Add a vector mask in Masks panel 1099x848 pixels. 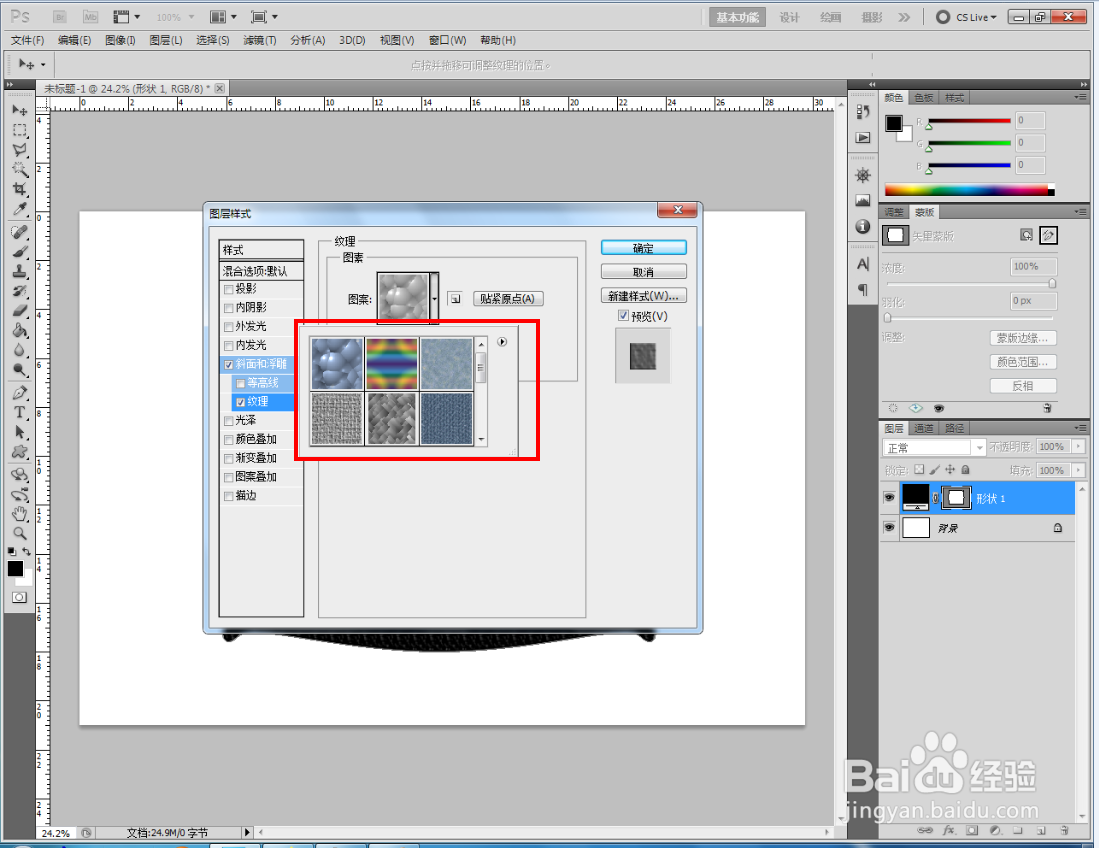point(1049,235)
